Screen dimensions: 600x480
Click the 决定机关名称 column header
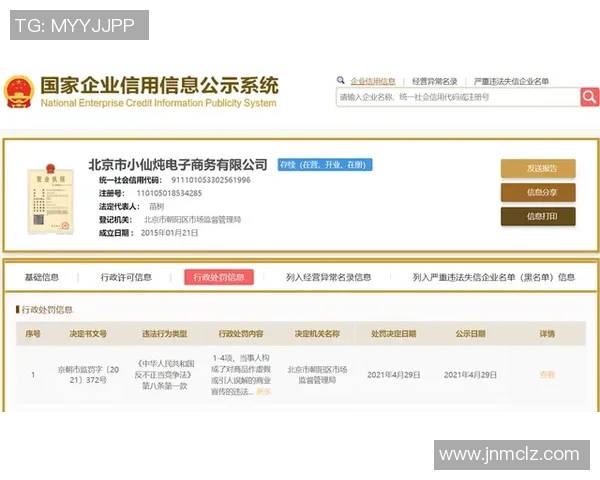click(317, 334)
